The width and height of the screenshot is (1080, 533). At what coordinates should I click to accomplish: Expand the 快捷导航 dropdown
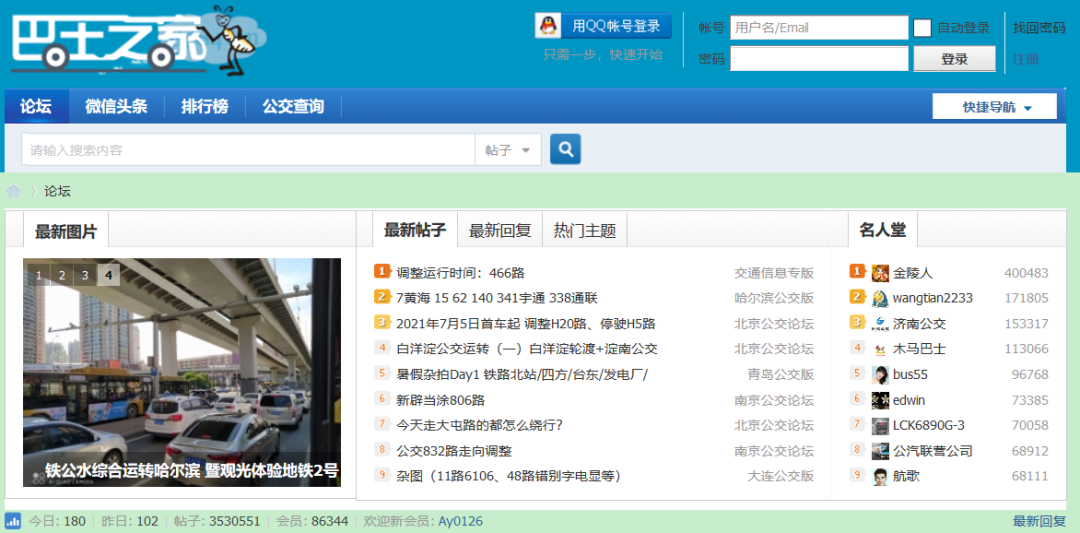click(994, 107)
